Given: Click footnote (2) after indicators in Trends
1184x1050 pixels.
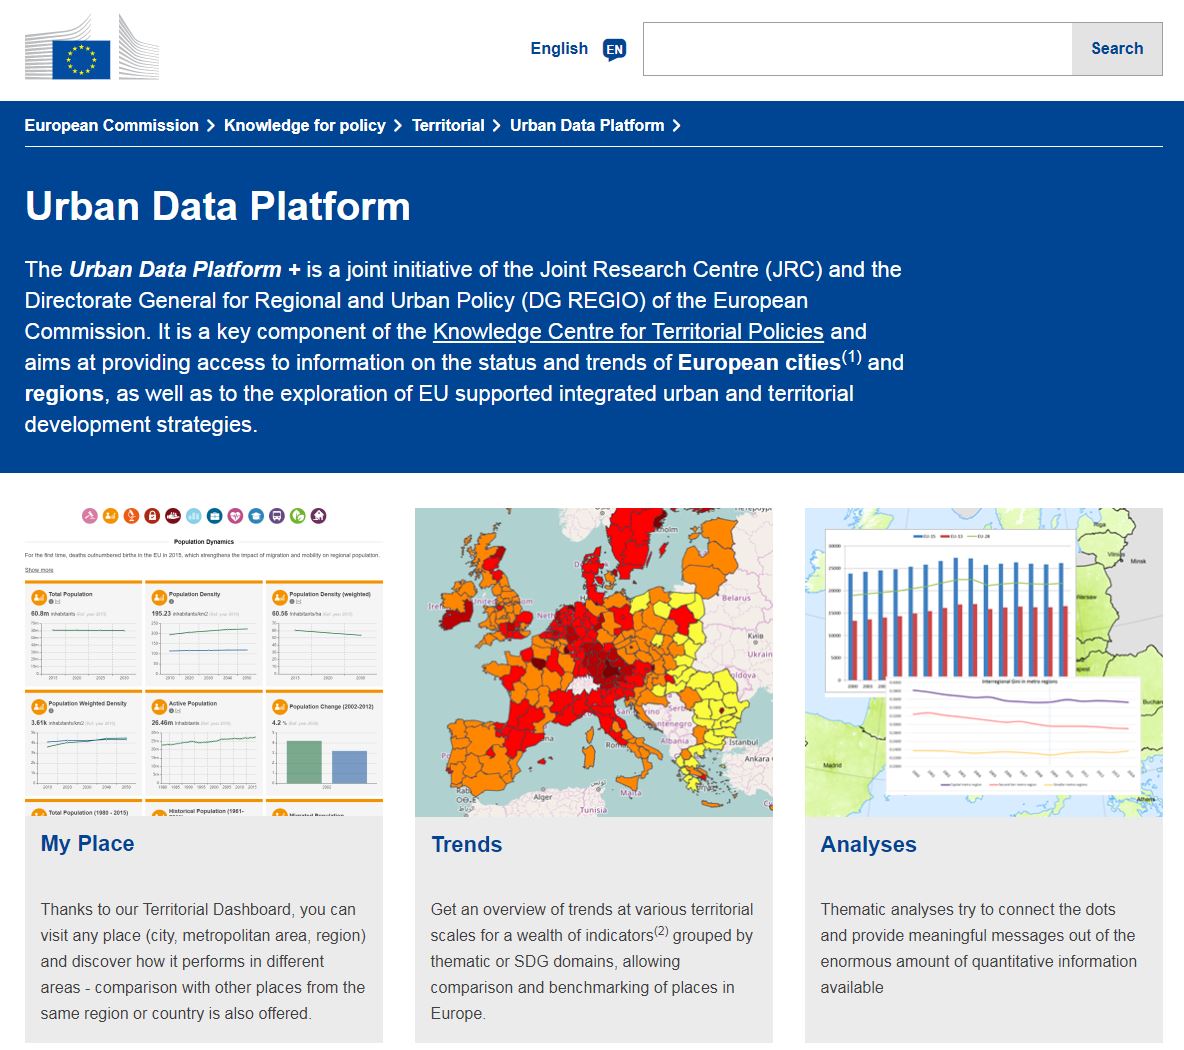Looking at the screenshot, I should tap(661, 930).
